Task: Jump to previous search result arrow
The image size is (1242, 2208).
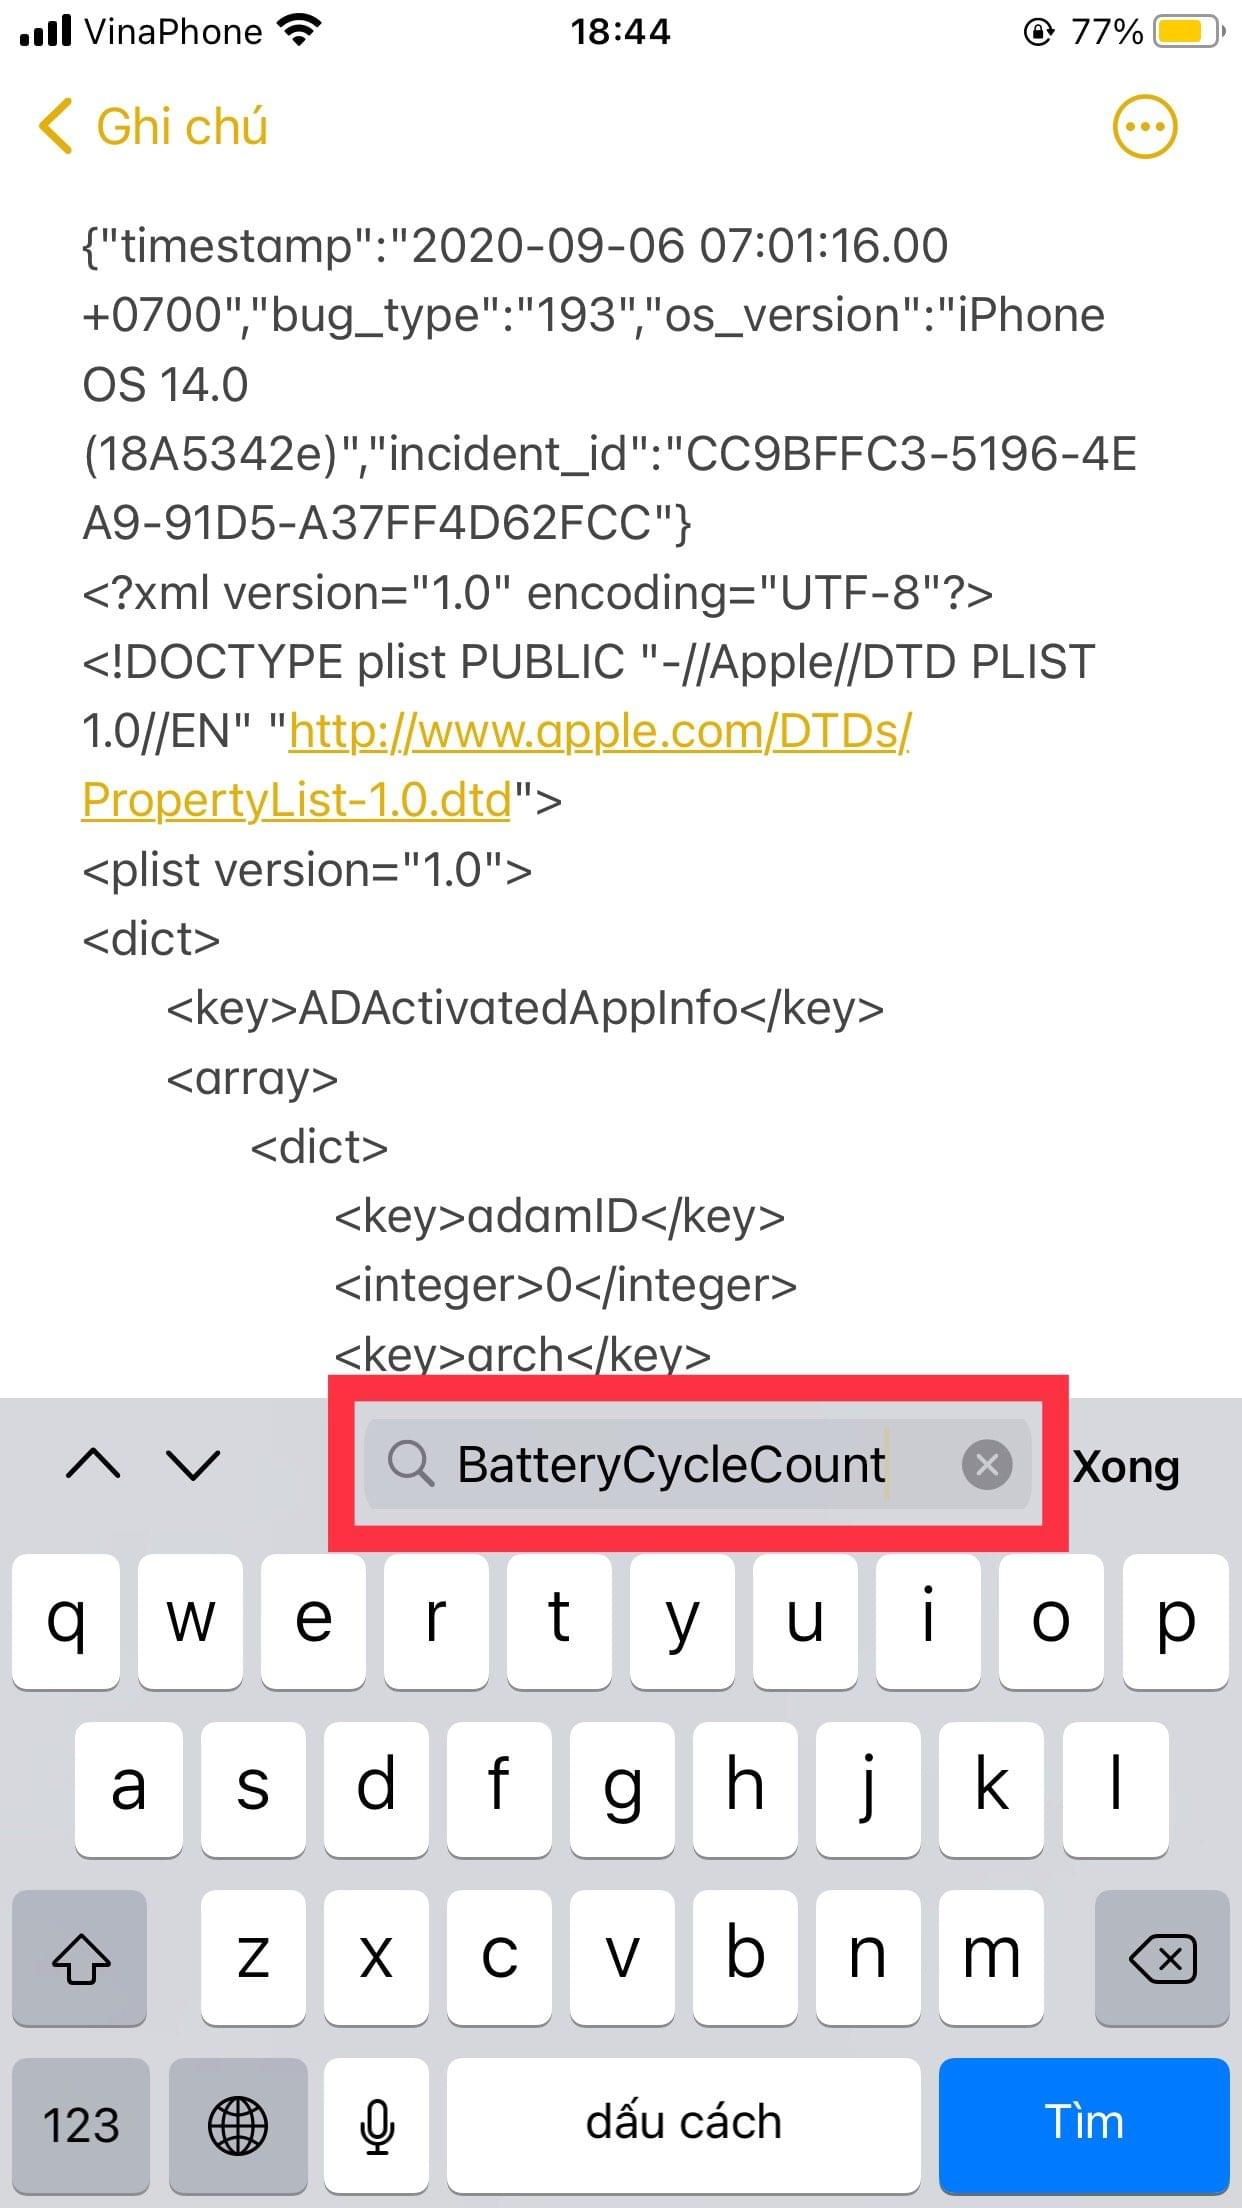Action: point(93,1465)
